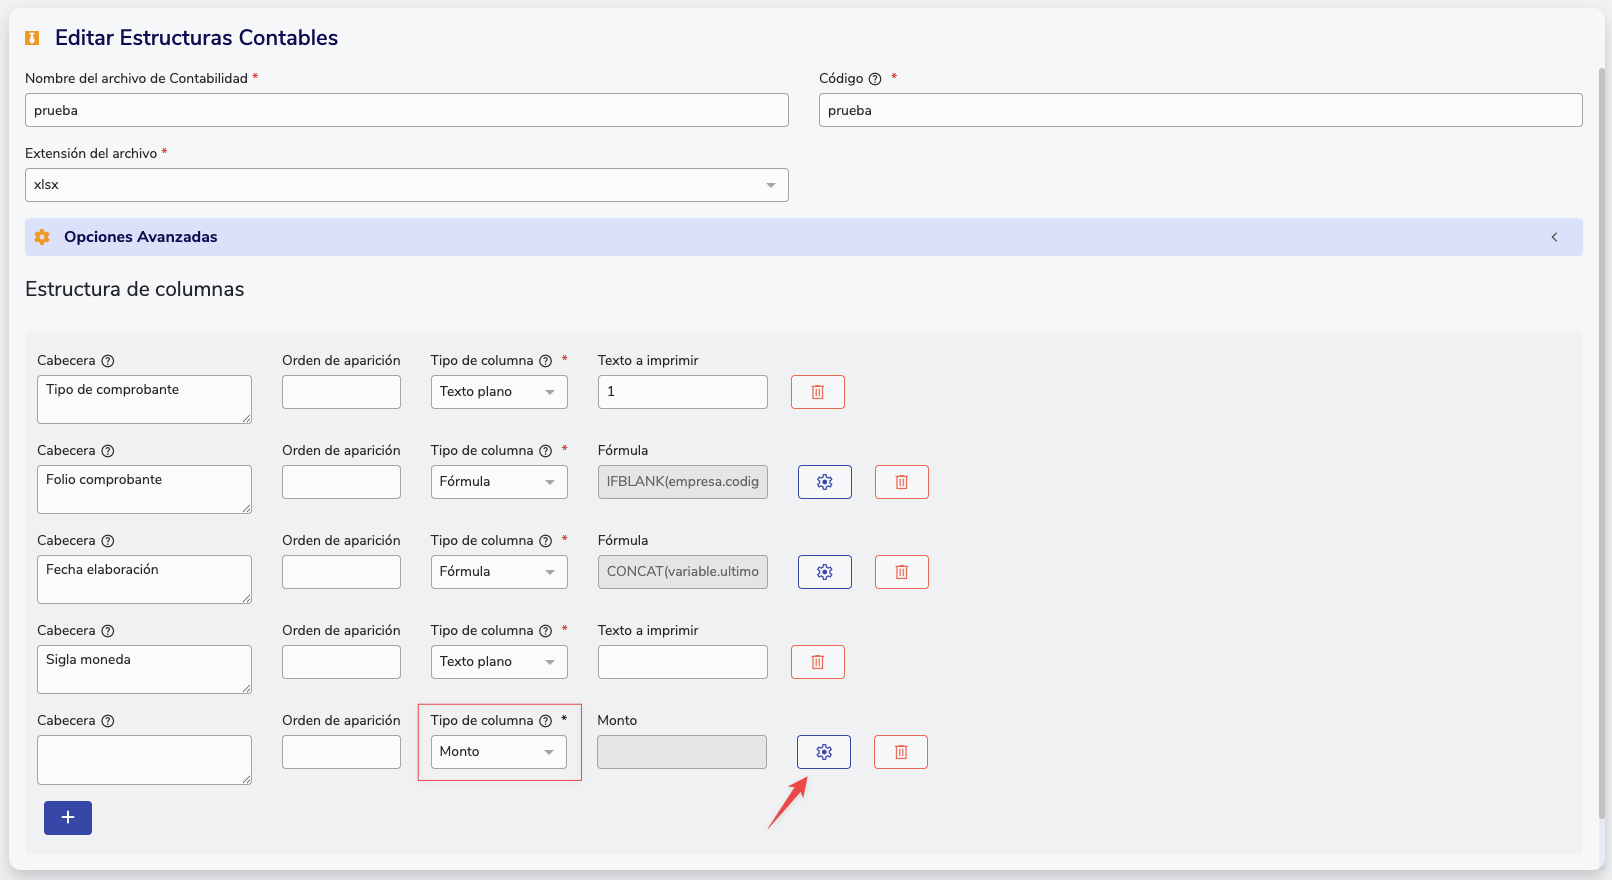Click the empty Cabecera textarea in the last row

[144, 760]
